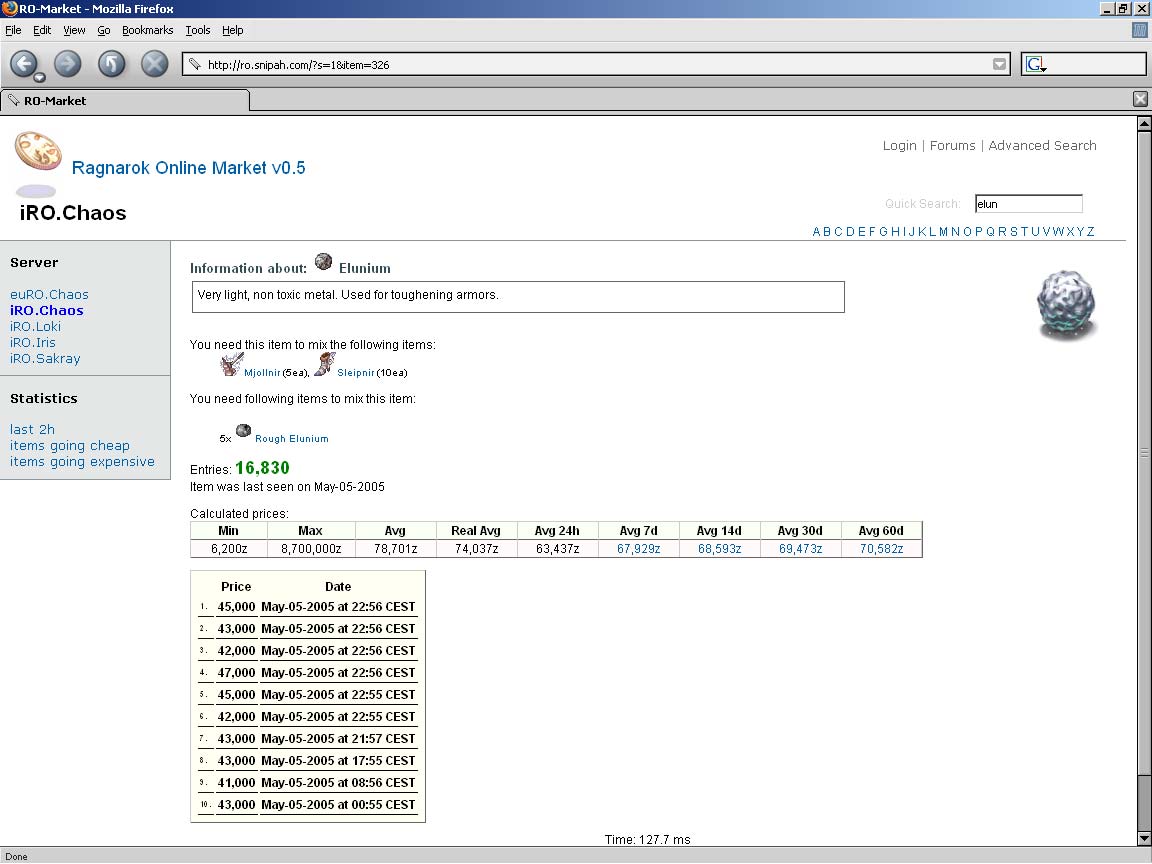Open the Mjollnir item link
The height and width of the screenshot is (864, 1152).
click(262, 373)
